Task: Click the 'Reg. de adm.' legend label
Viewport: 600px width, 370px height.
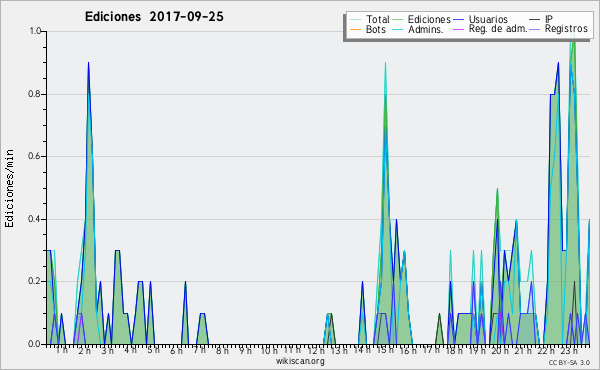Action: (x=498, y=29)
